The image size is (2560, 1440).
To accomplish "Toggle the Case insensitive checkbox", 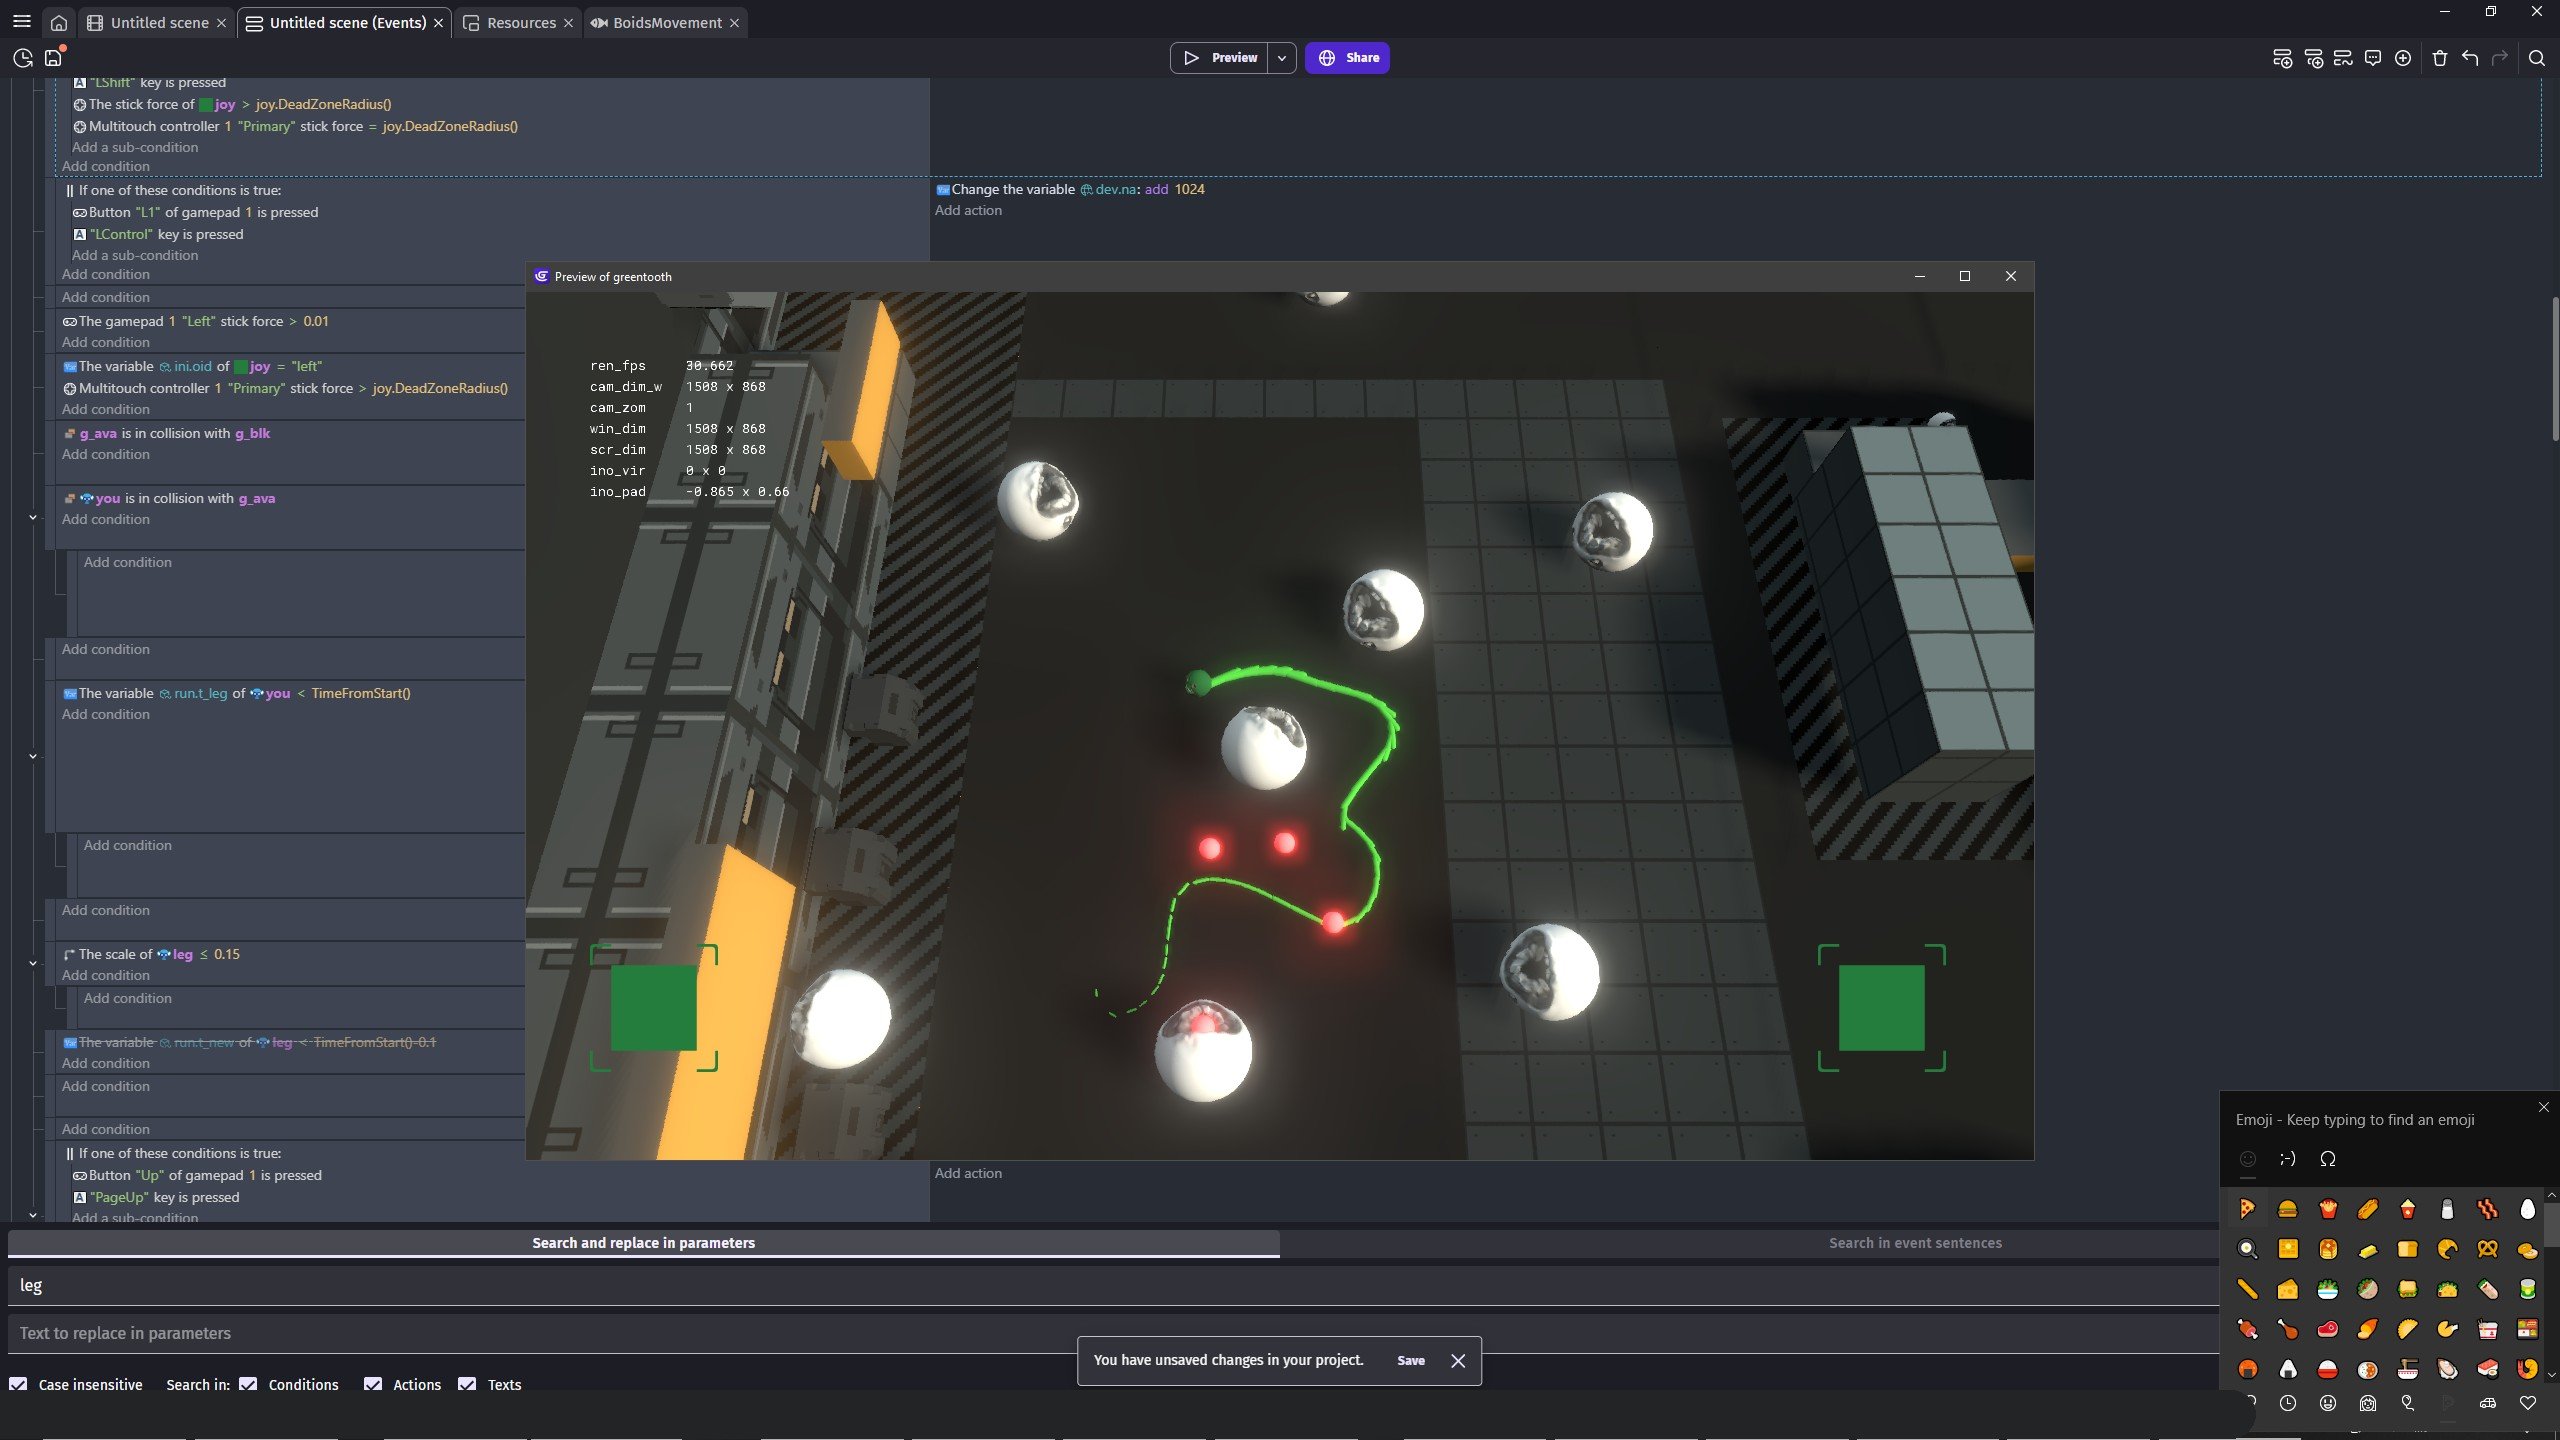I will [18, 1384].
